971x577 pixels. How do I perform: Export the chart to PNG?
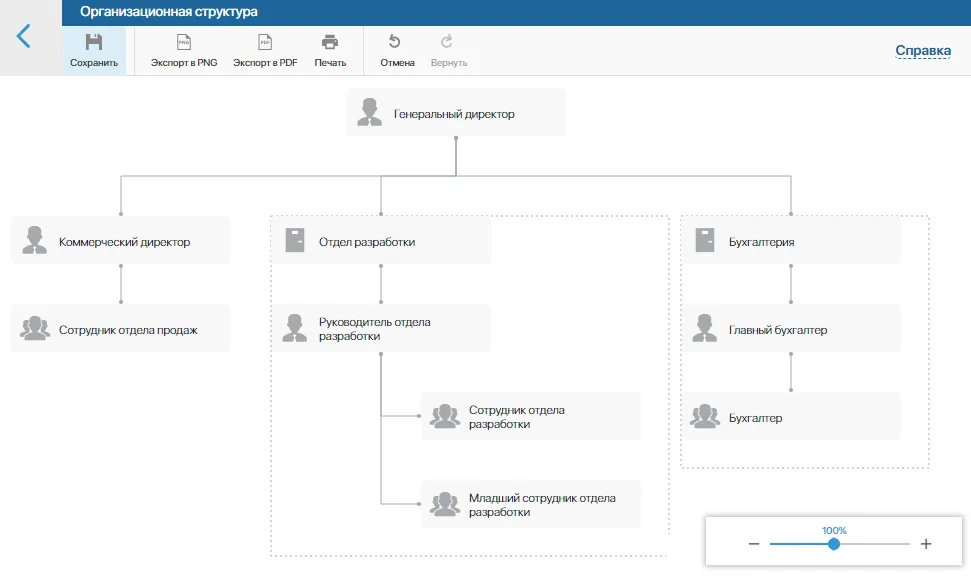(184, 51)
